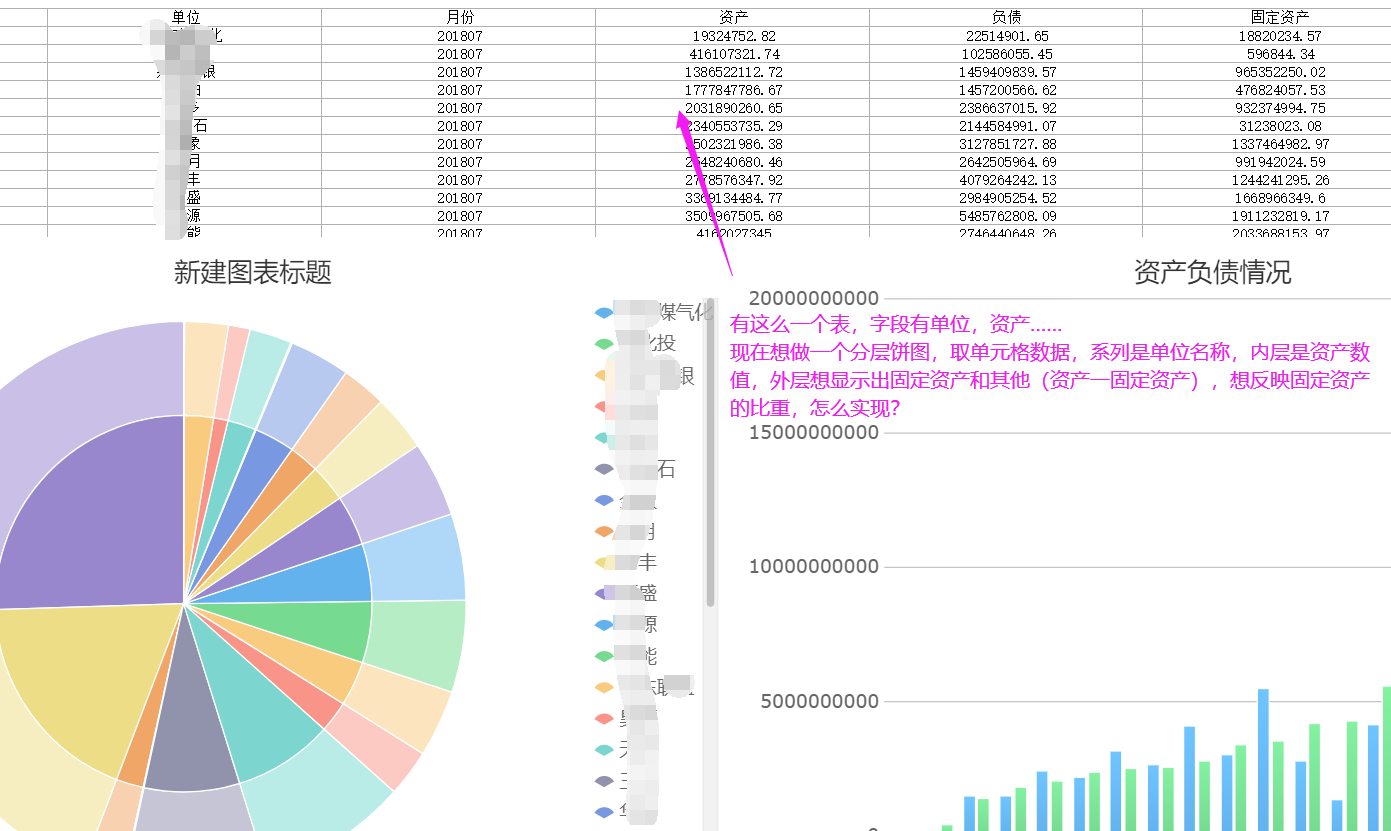This screenshot has height=831, width=1391.
Task: Select asset cell 1386522112.72
Action: click(x=733, y=72)
